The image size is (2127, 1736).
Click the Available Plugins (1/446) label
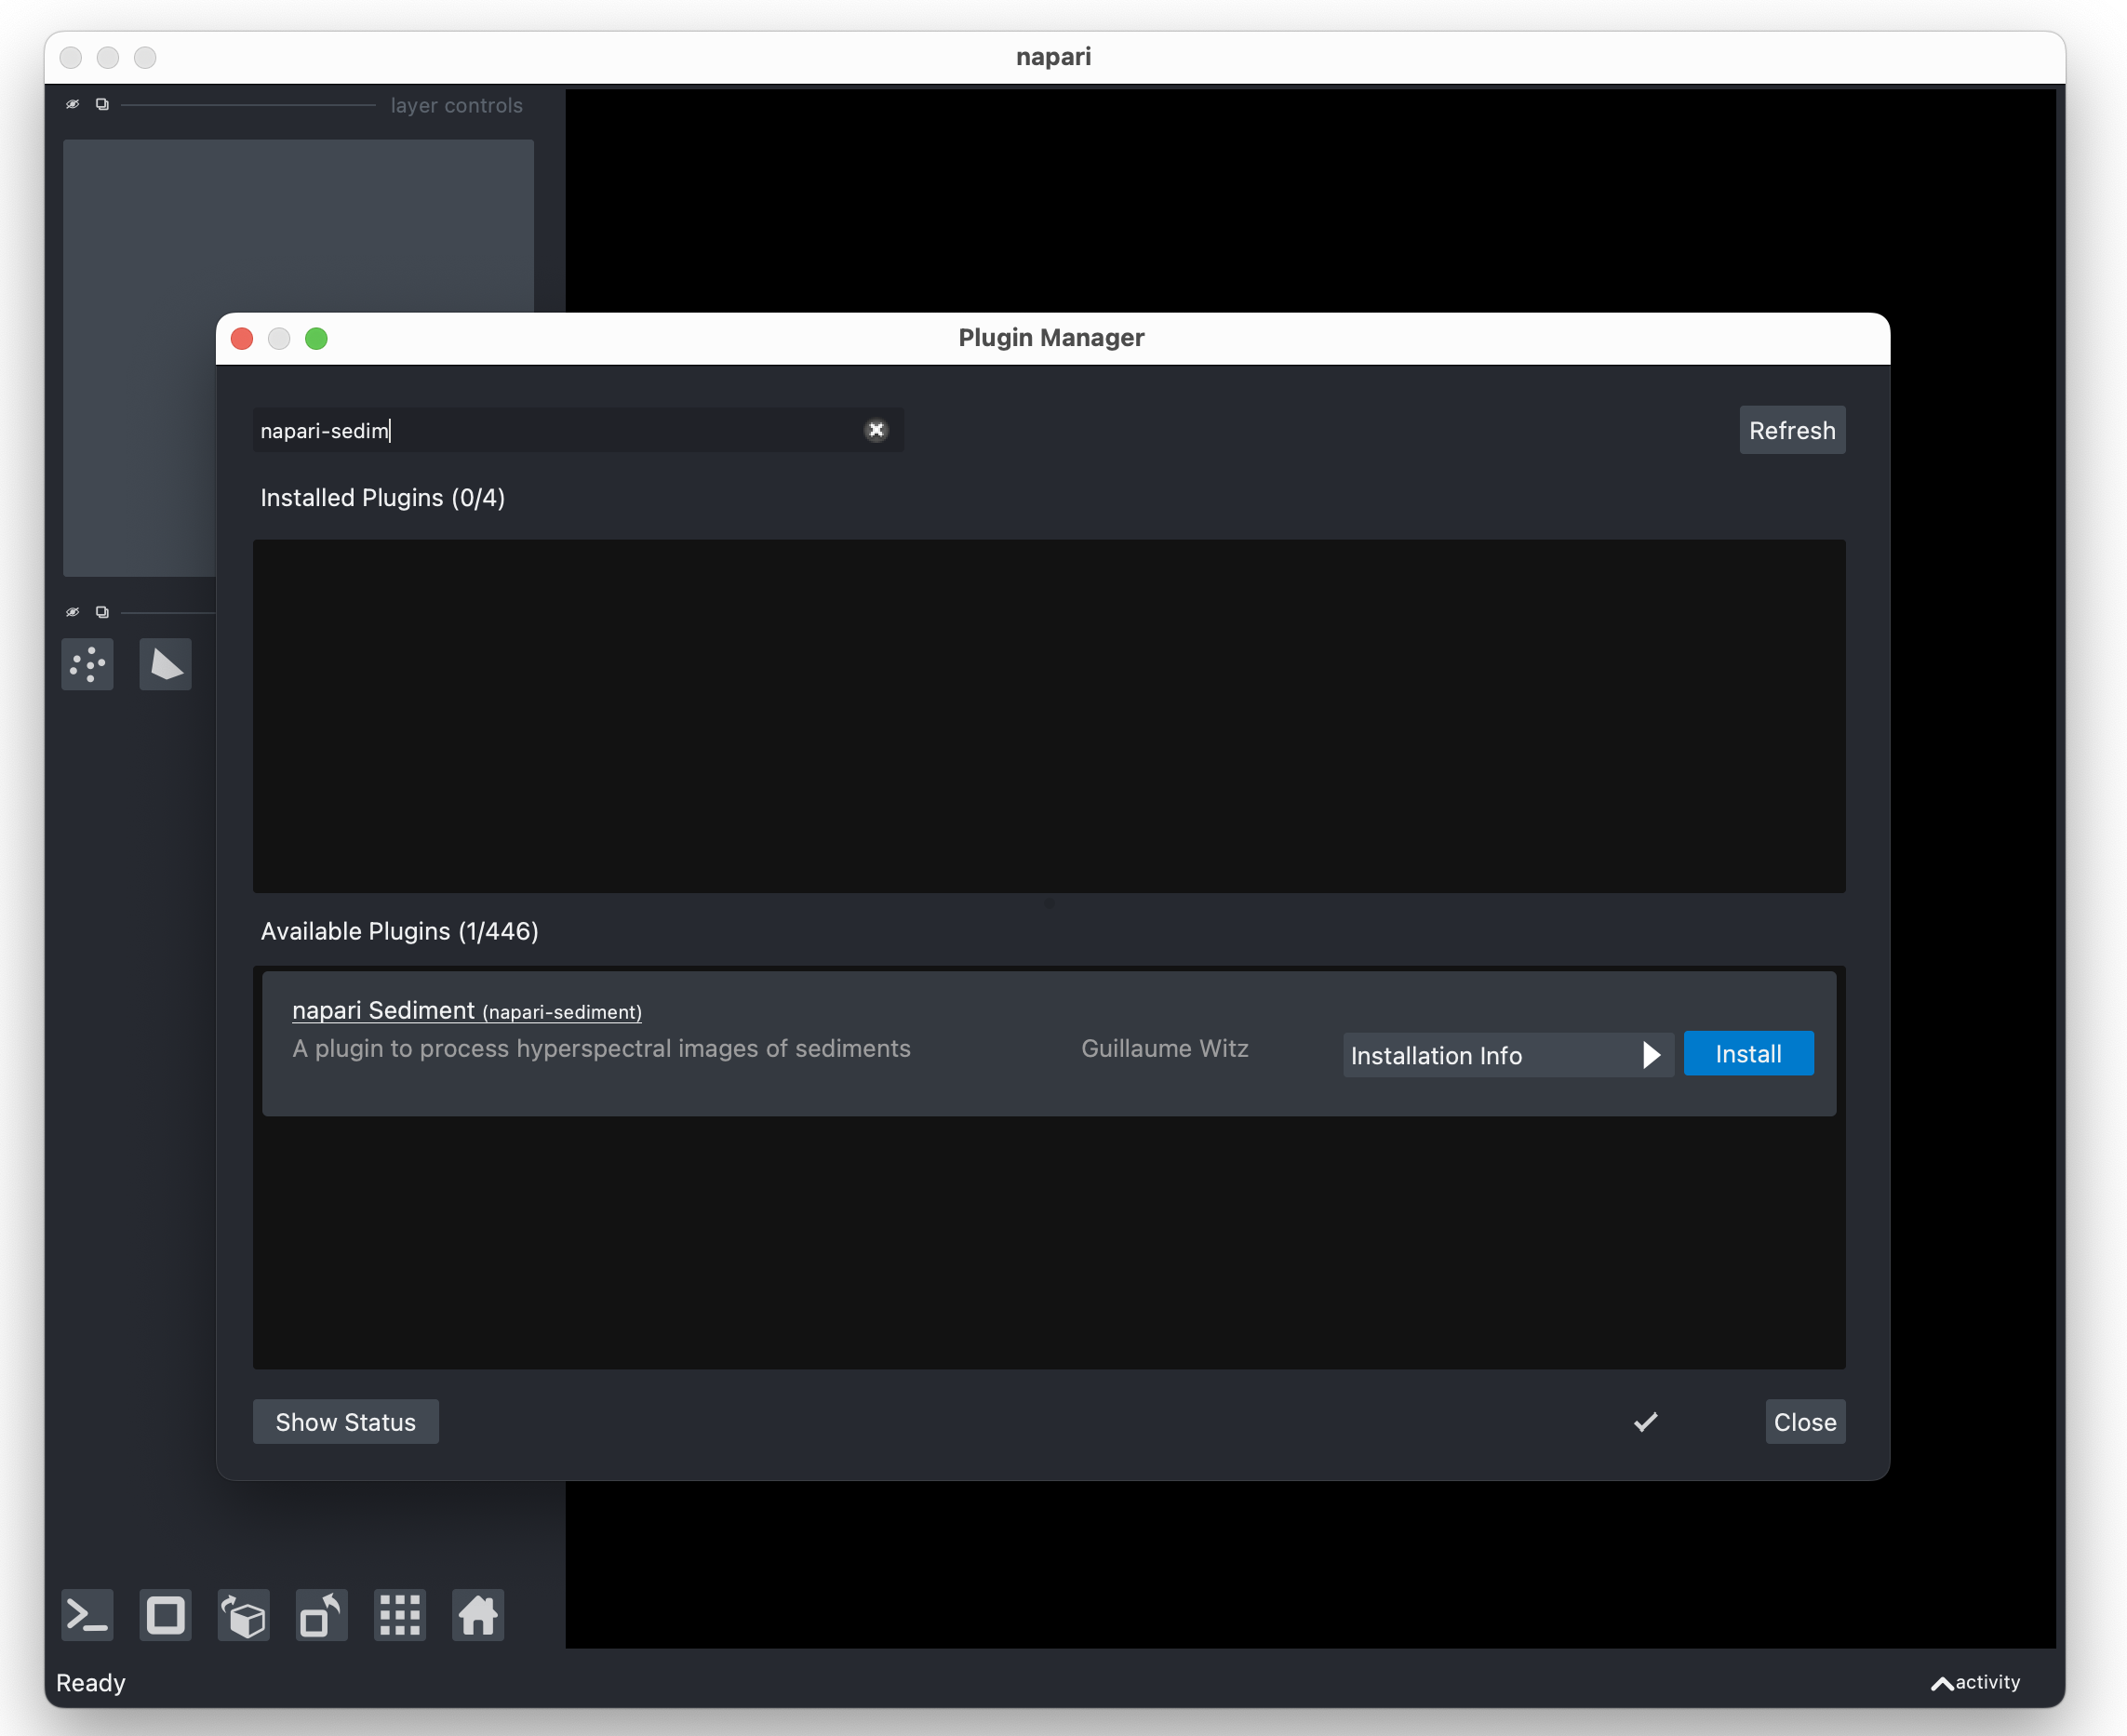pos(399,931)
